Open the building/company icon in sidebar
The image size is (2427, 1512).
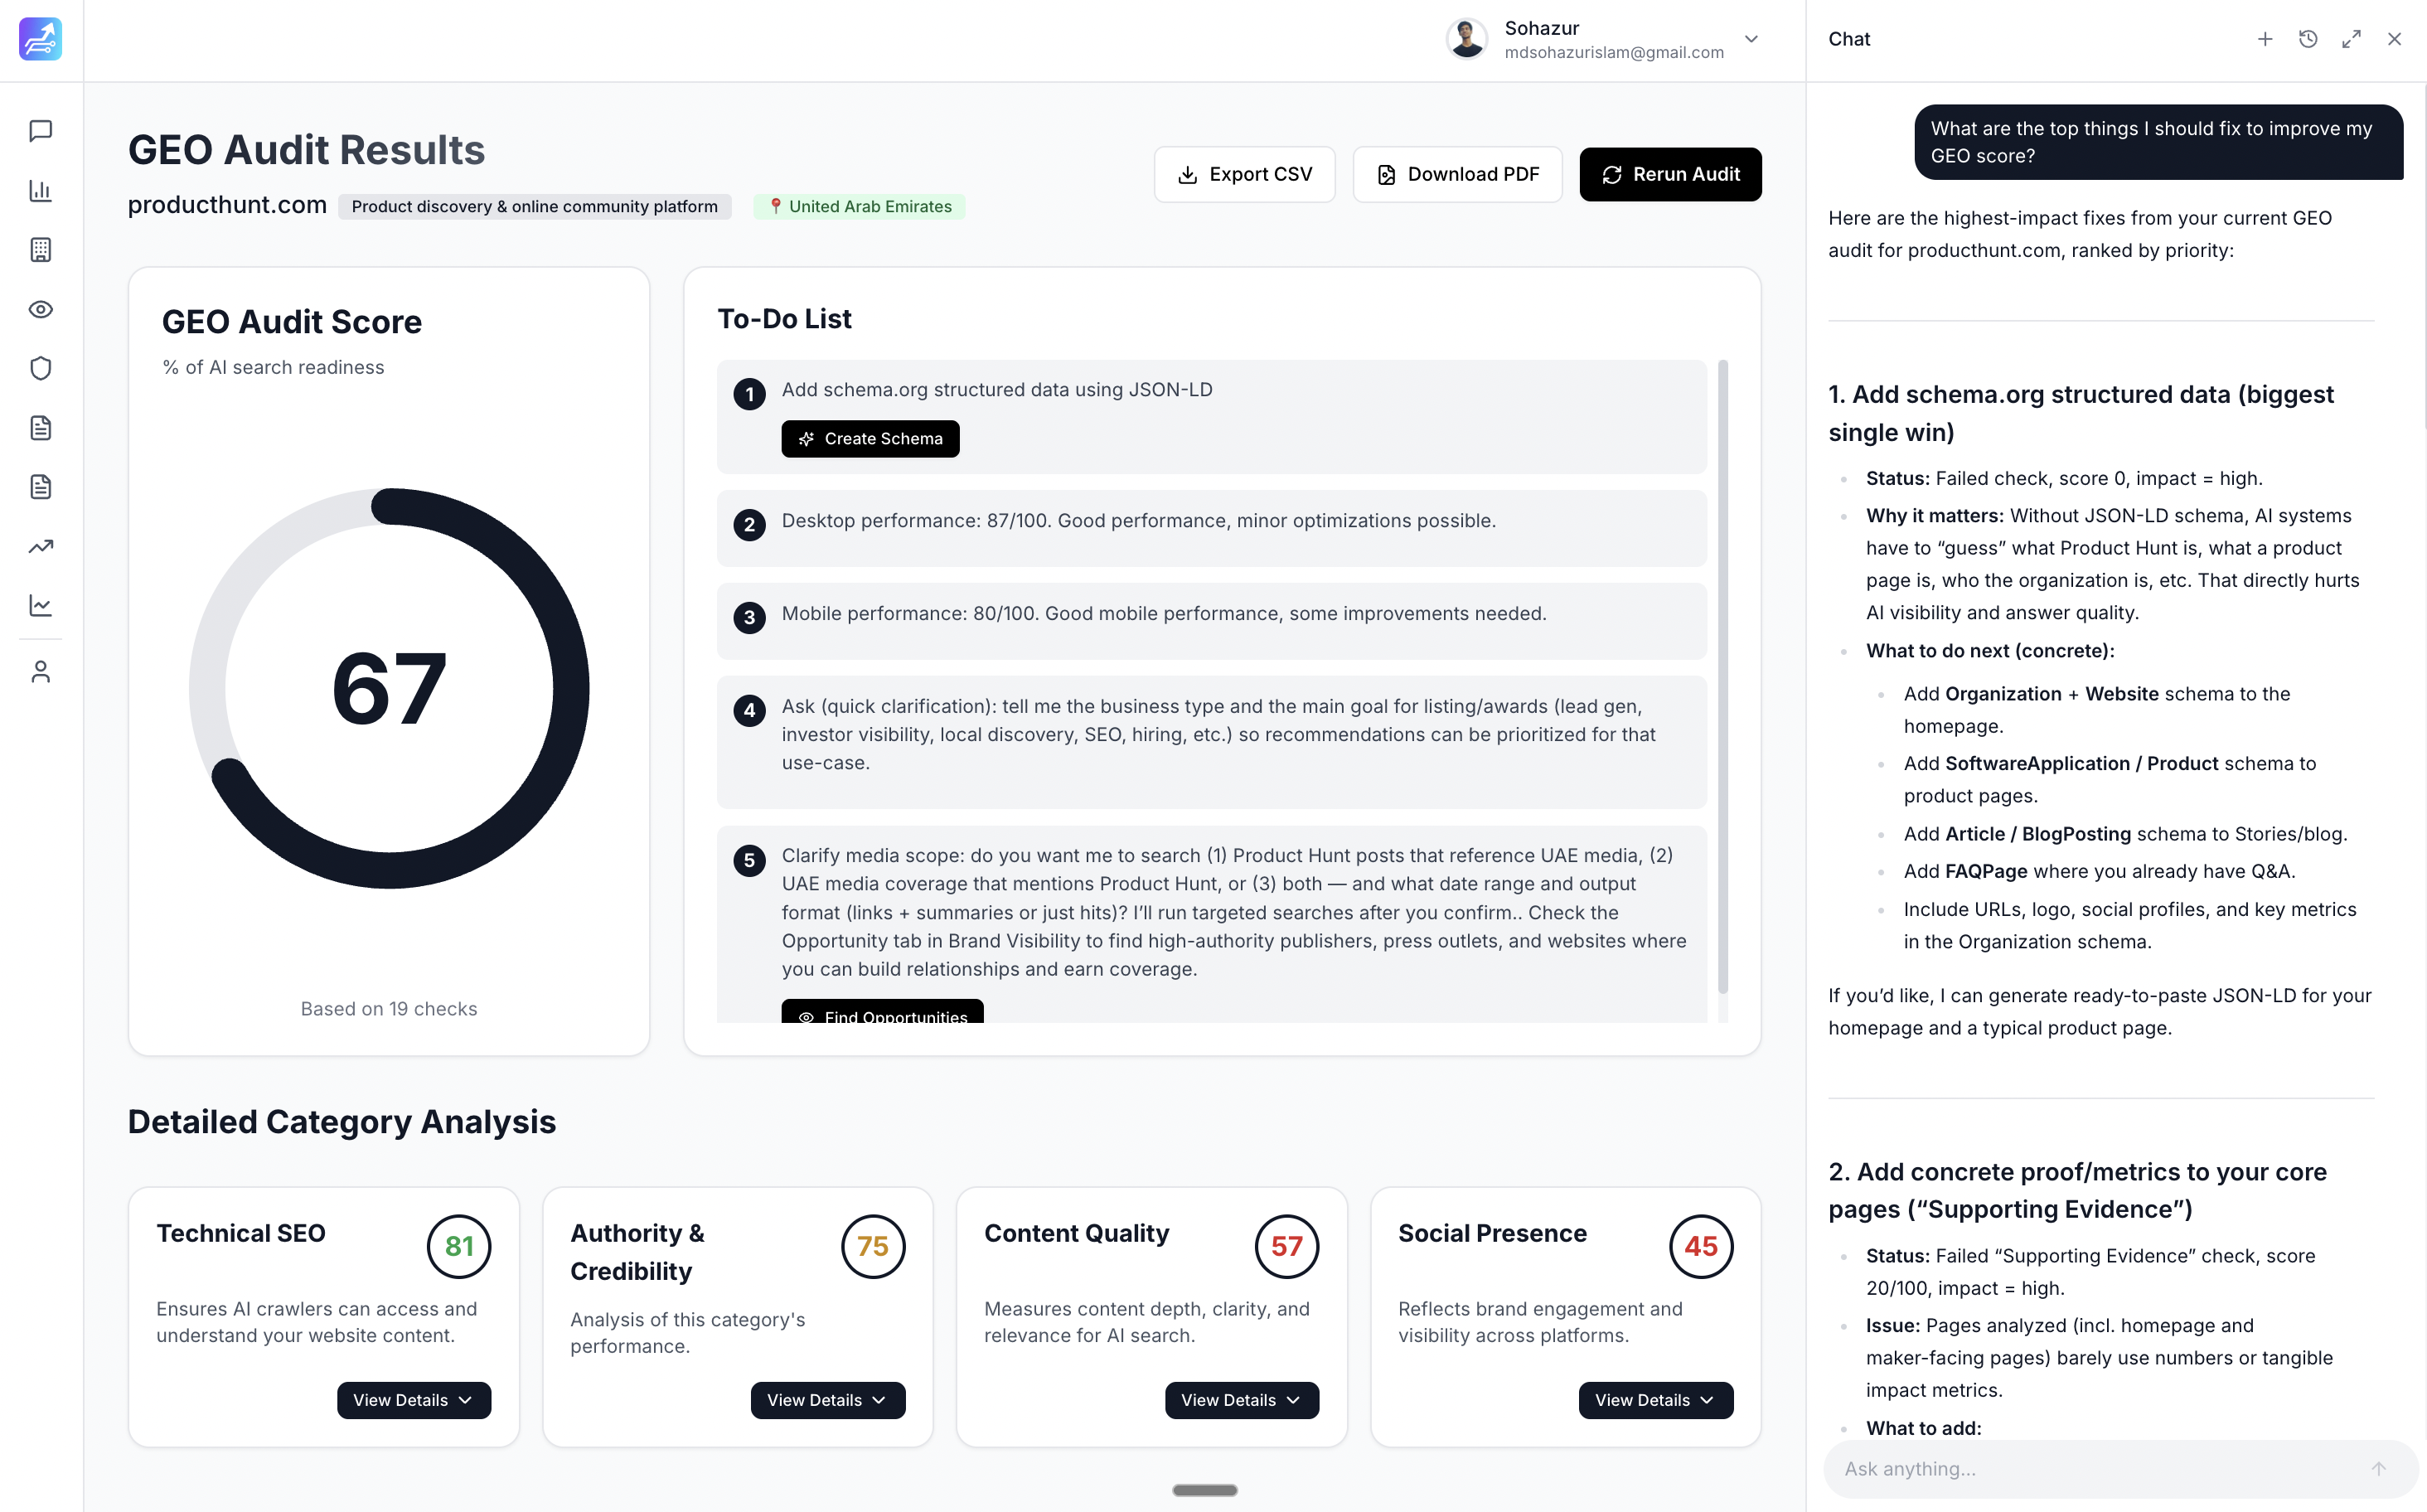40,250
